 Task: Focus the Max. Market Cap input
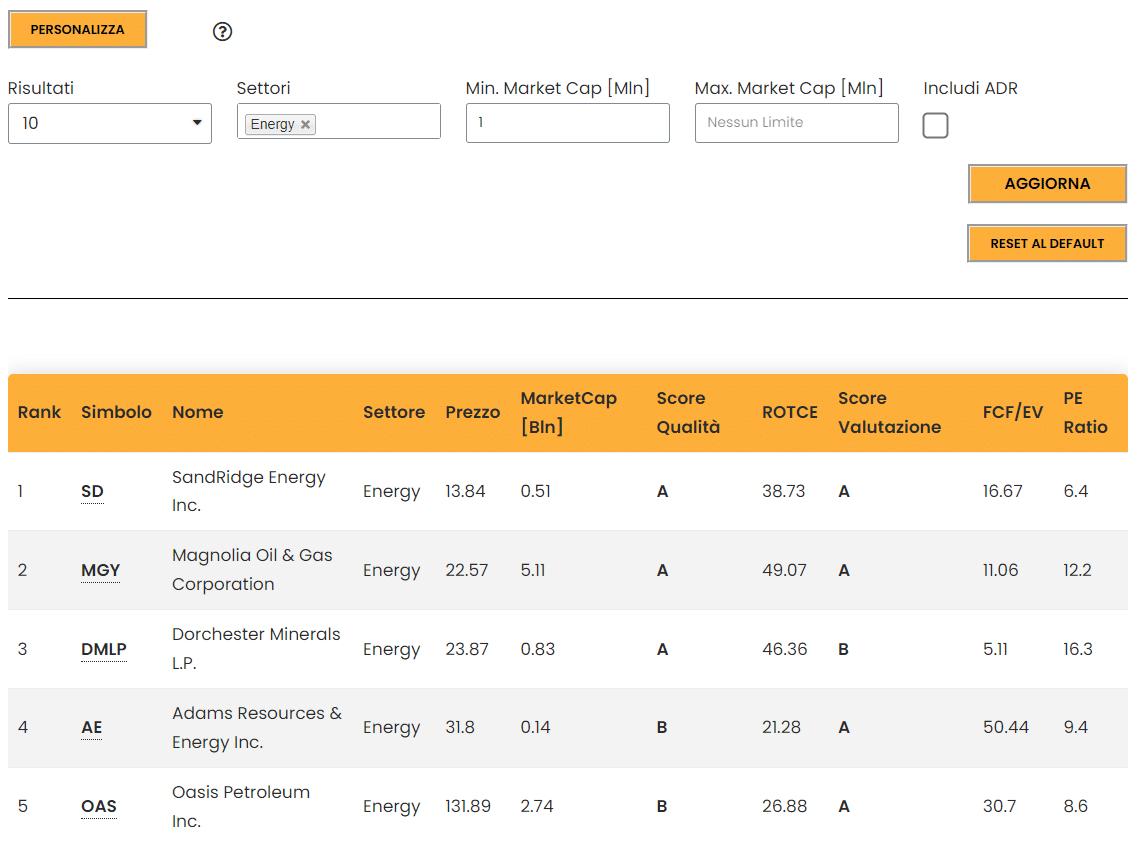pos(796,122)
